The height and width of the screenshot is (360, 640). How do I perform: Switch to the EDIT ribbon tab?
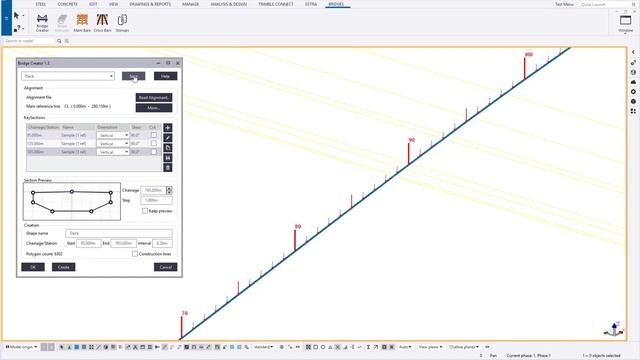tap(93, 4)
